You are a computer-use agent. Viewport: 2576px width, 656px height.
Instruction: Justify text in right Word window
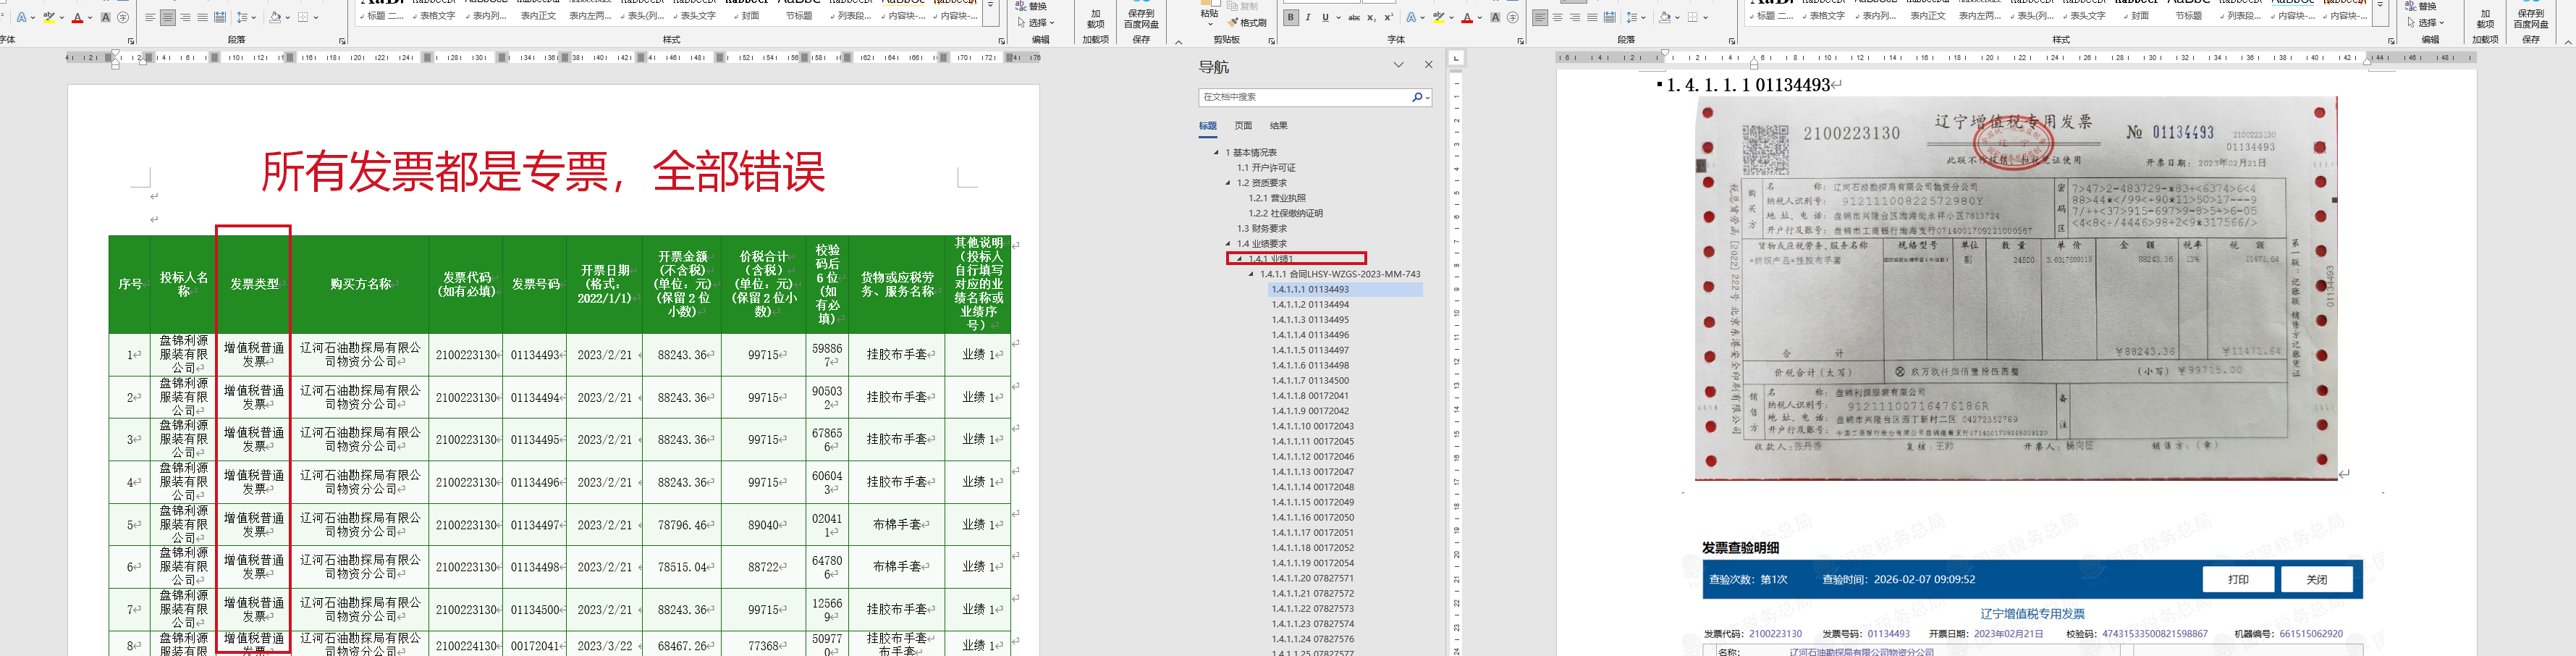pos(1592,18)
